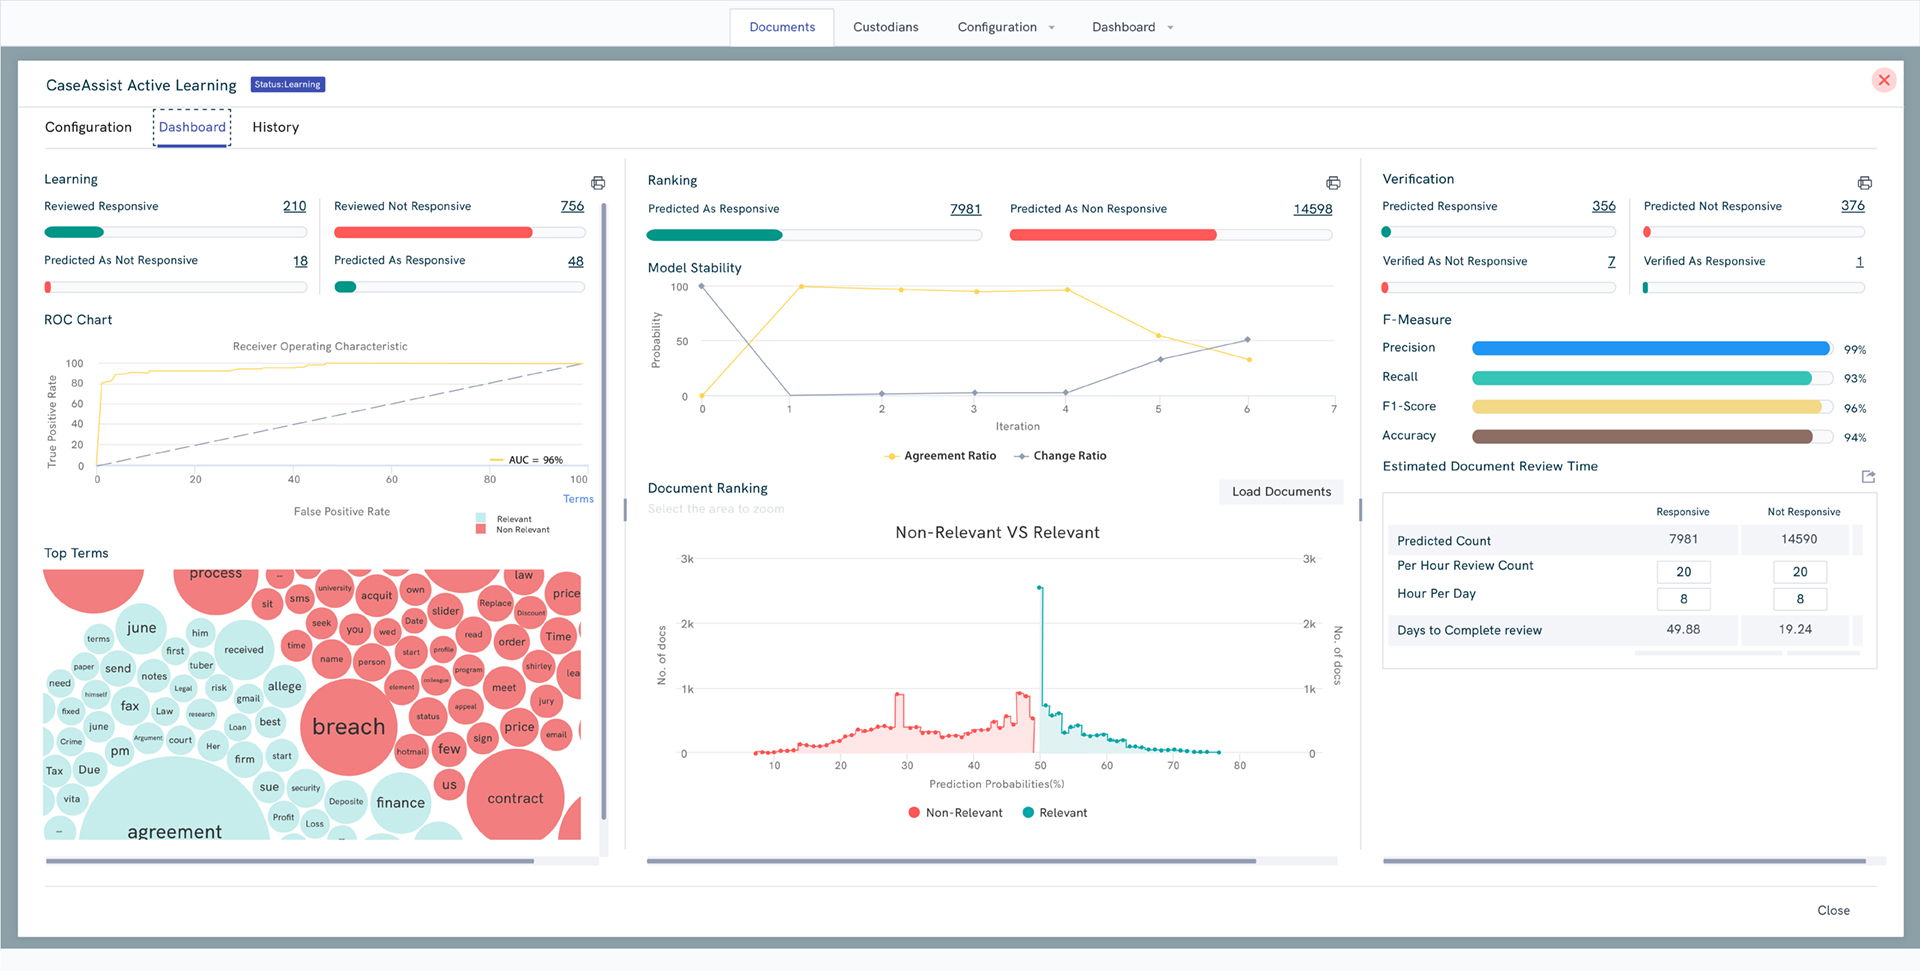
Task: Open the Configuration dropdown in top navigation
Action: (1005, 27)
